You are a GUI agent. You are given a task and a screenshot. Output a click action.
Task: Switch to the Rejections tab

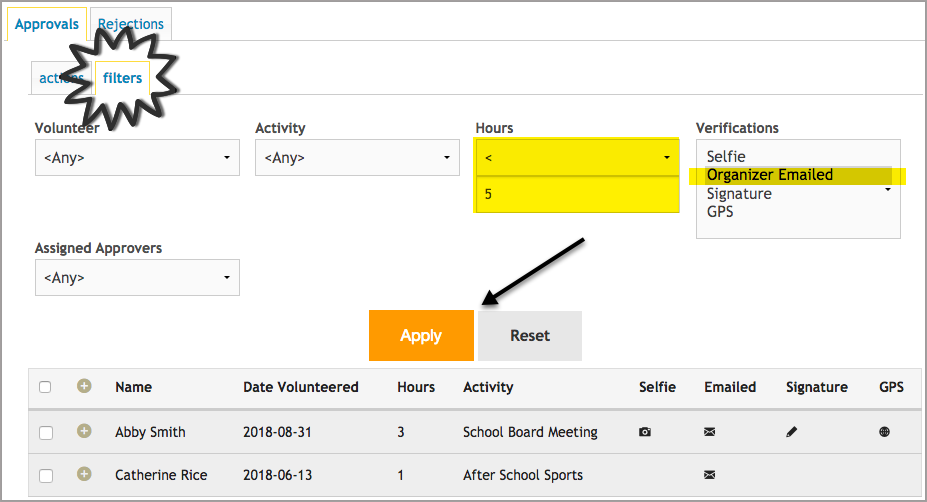(131, 24)
